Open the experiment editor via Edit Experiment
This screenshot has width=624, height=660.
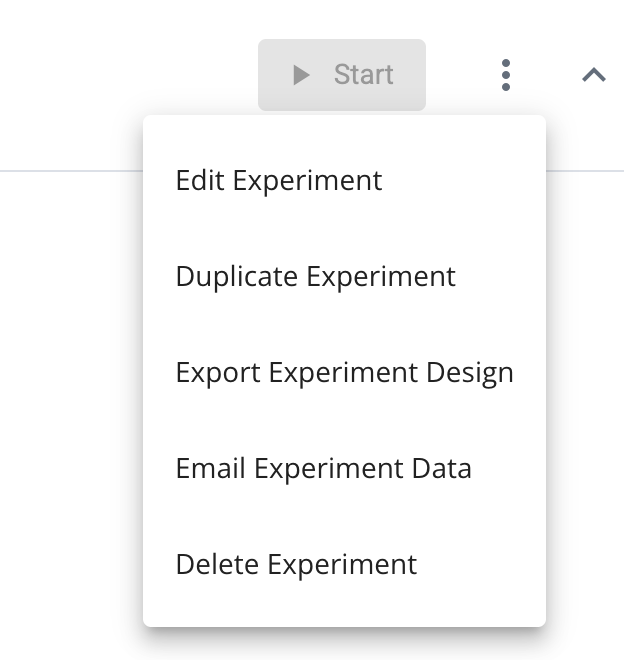[x=279, y=180]
